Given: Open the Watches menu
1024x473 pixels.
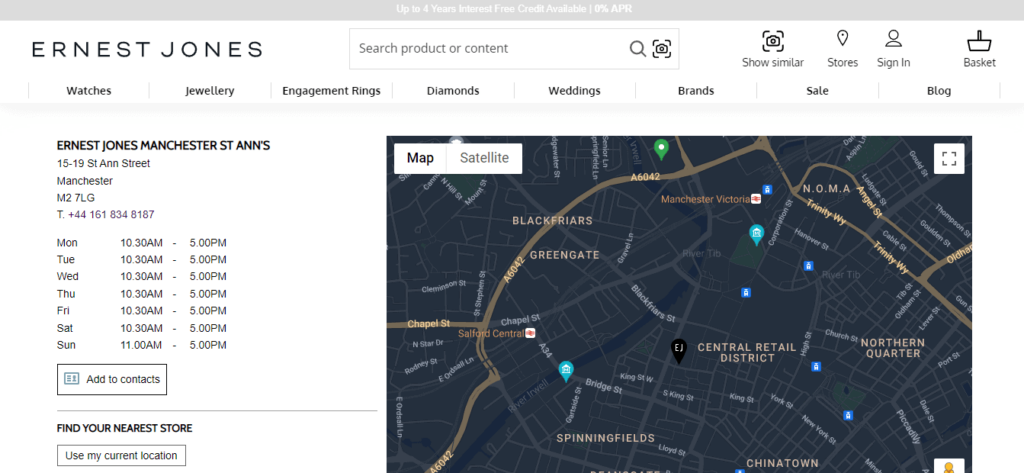Looking at the screenshot, I should [89, 91].
